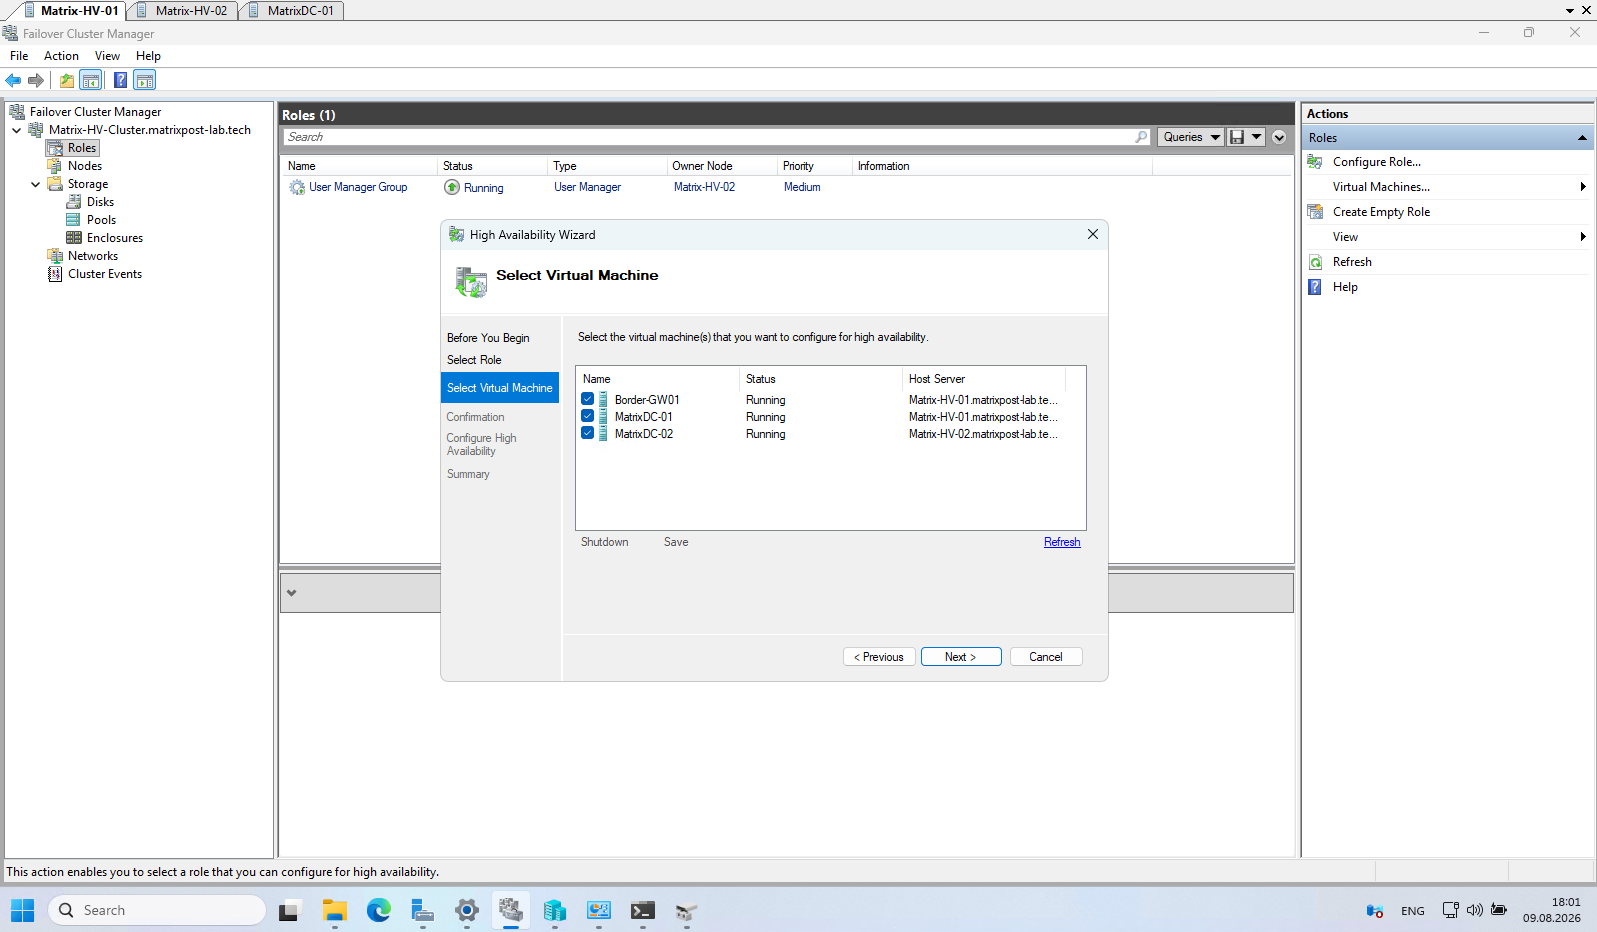Screen dimensions: 1597x932
Task: Click the green Running status icon in Roles list
Action: (x=452, y=187)
